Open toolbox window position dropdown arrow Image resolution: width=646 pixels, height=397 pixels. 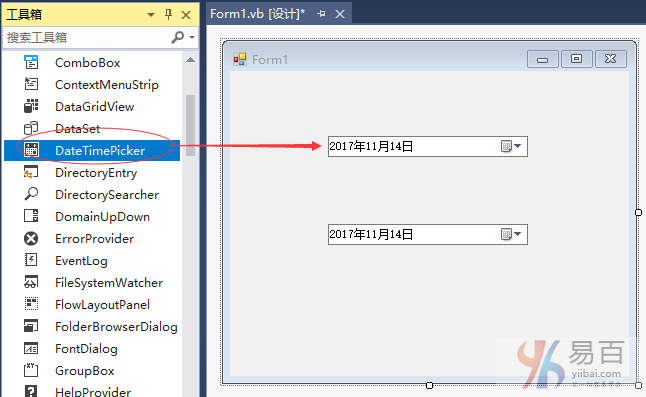pyautogui.click(x=151, y=15)
